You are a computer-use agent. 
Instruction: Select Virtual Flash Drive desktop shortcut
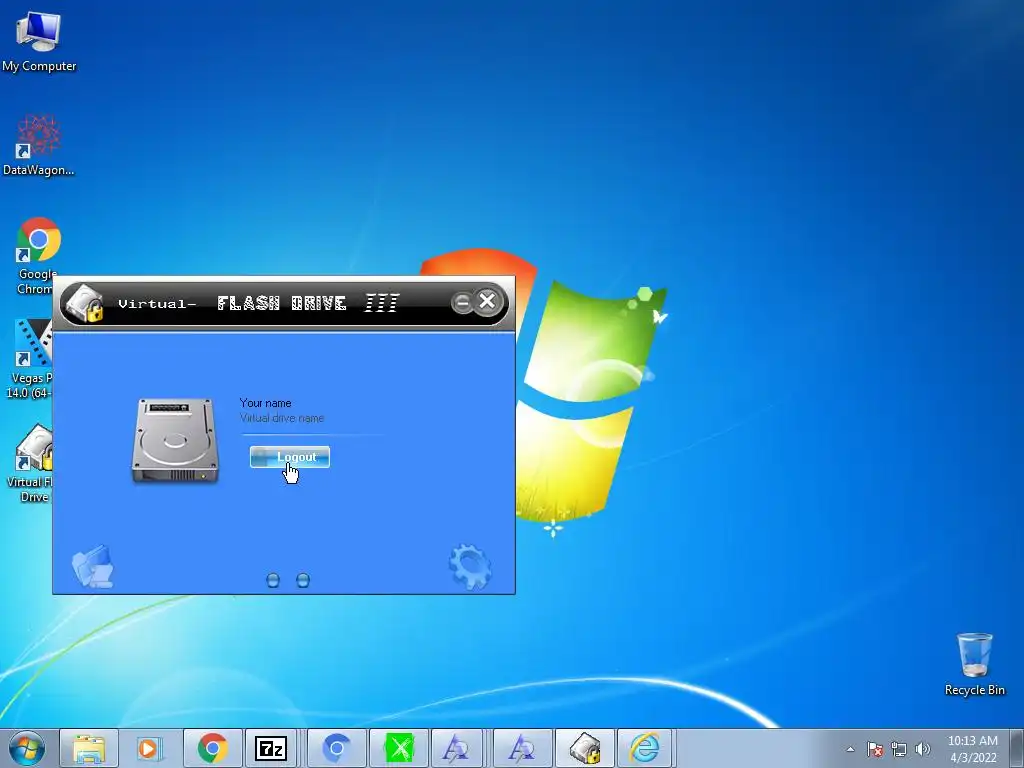[29, 464]
